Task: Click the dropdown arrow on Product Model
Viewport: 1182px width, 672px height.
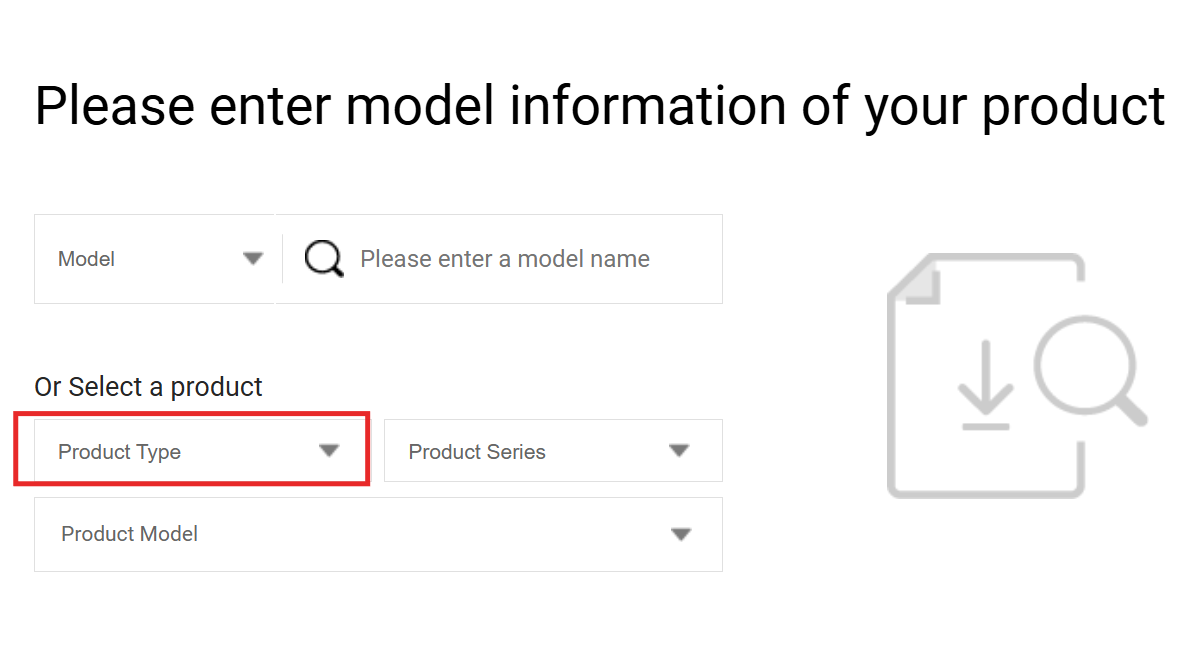Action: pos(681,534)
